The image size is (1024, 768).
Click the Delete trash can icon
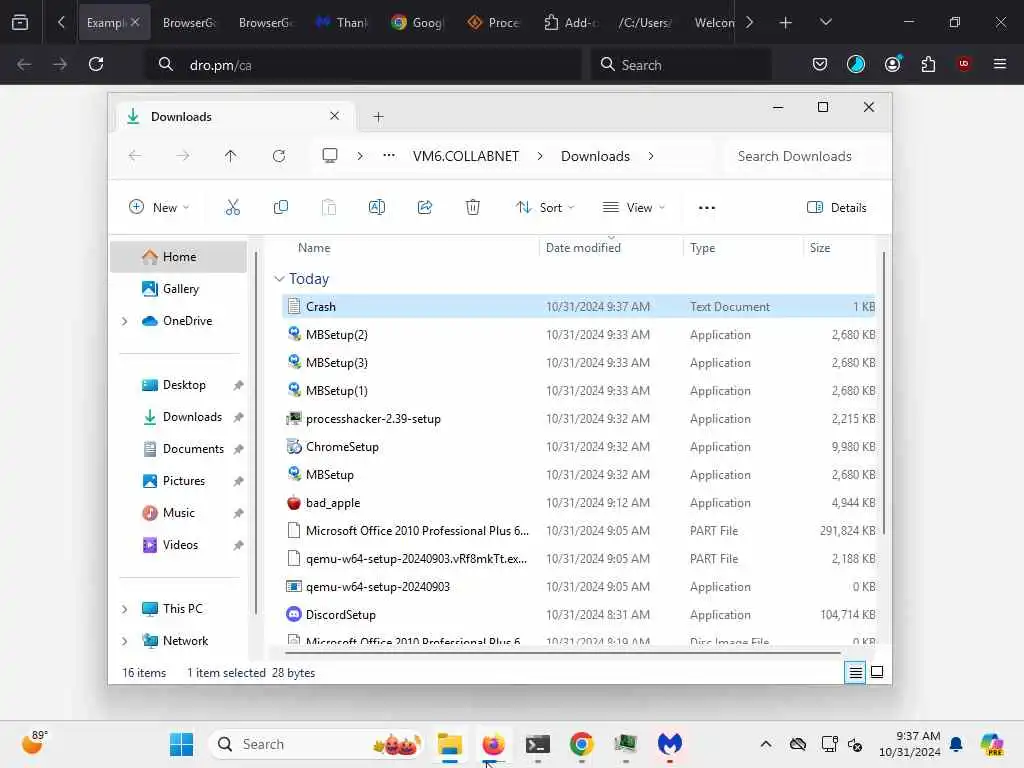point(473,208)
